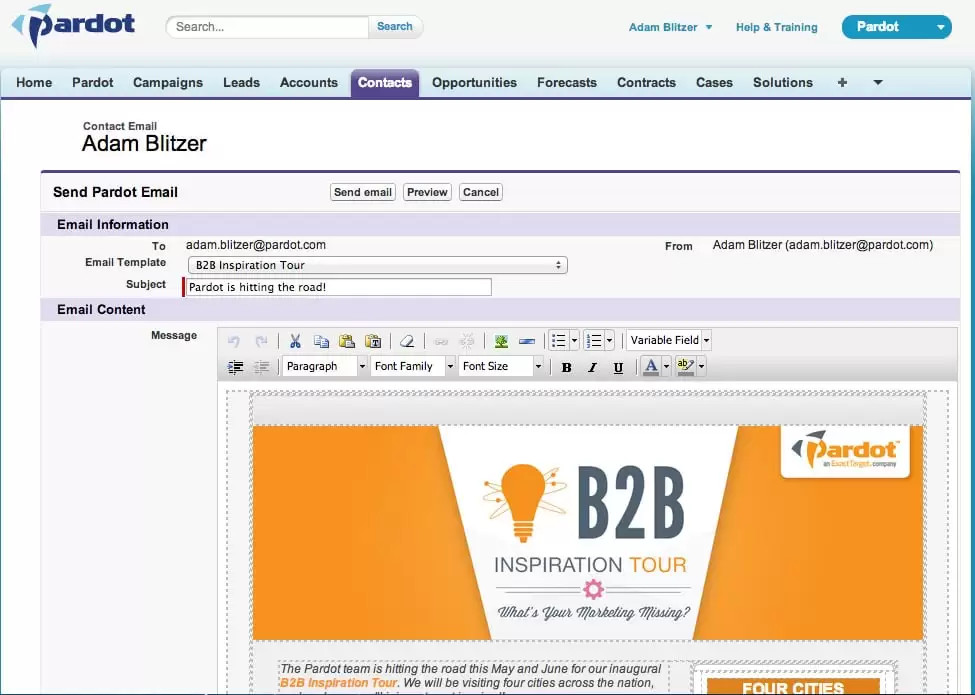Toggle italic formatting
The height and width of the screenshot is (695, 975).
(x=592, y=367)
